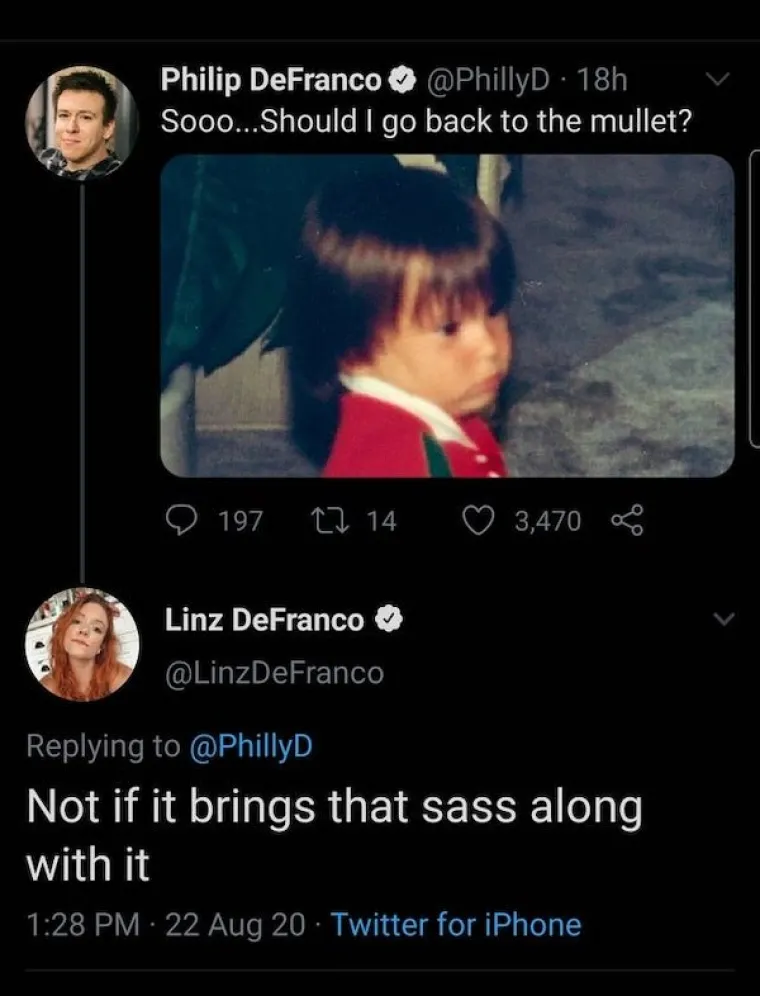Share Philip DeFranco's tweet
This screenshot has height=996, width=760.
click(625, 520)
